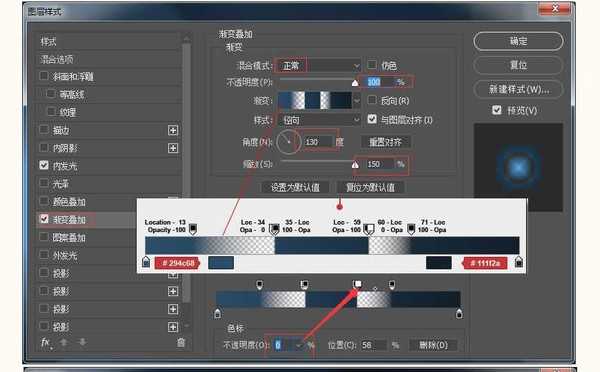Toggle the 斜面和浮雕 checkbox

[x=44, y=76]
